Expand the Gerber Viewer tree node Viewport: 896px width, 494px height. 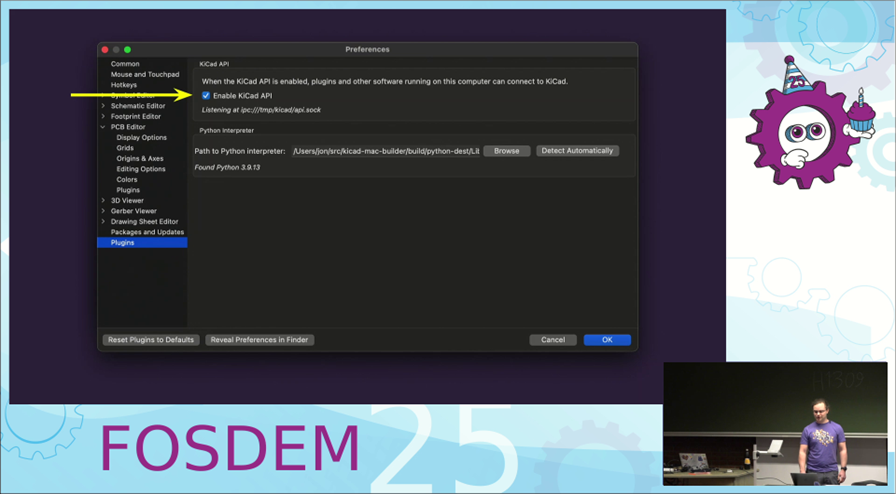click(x=103, y=211)
